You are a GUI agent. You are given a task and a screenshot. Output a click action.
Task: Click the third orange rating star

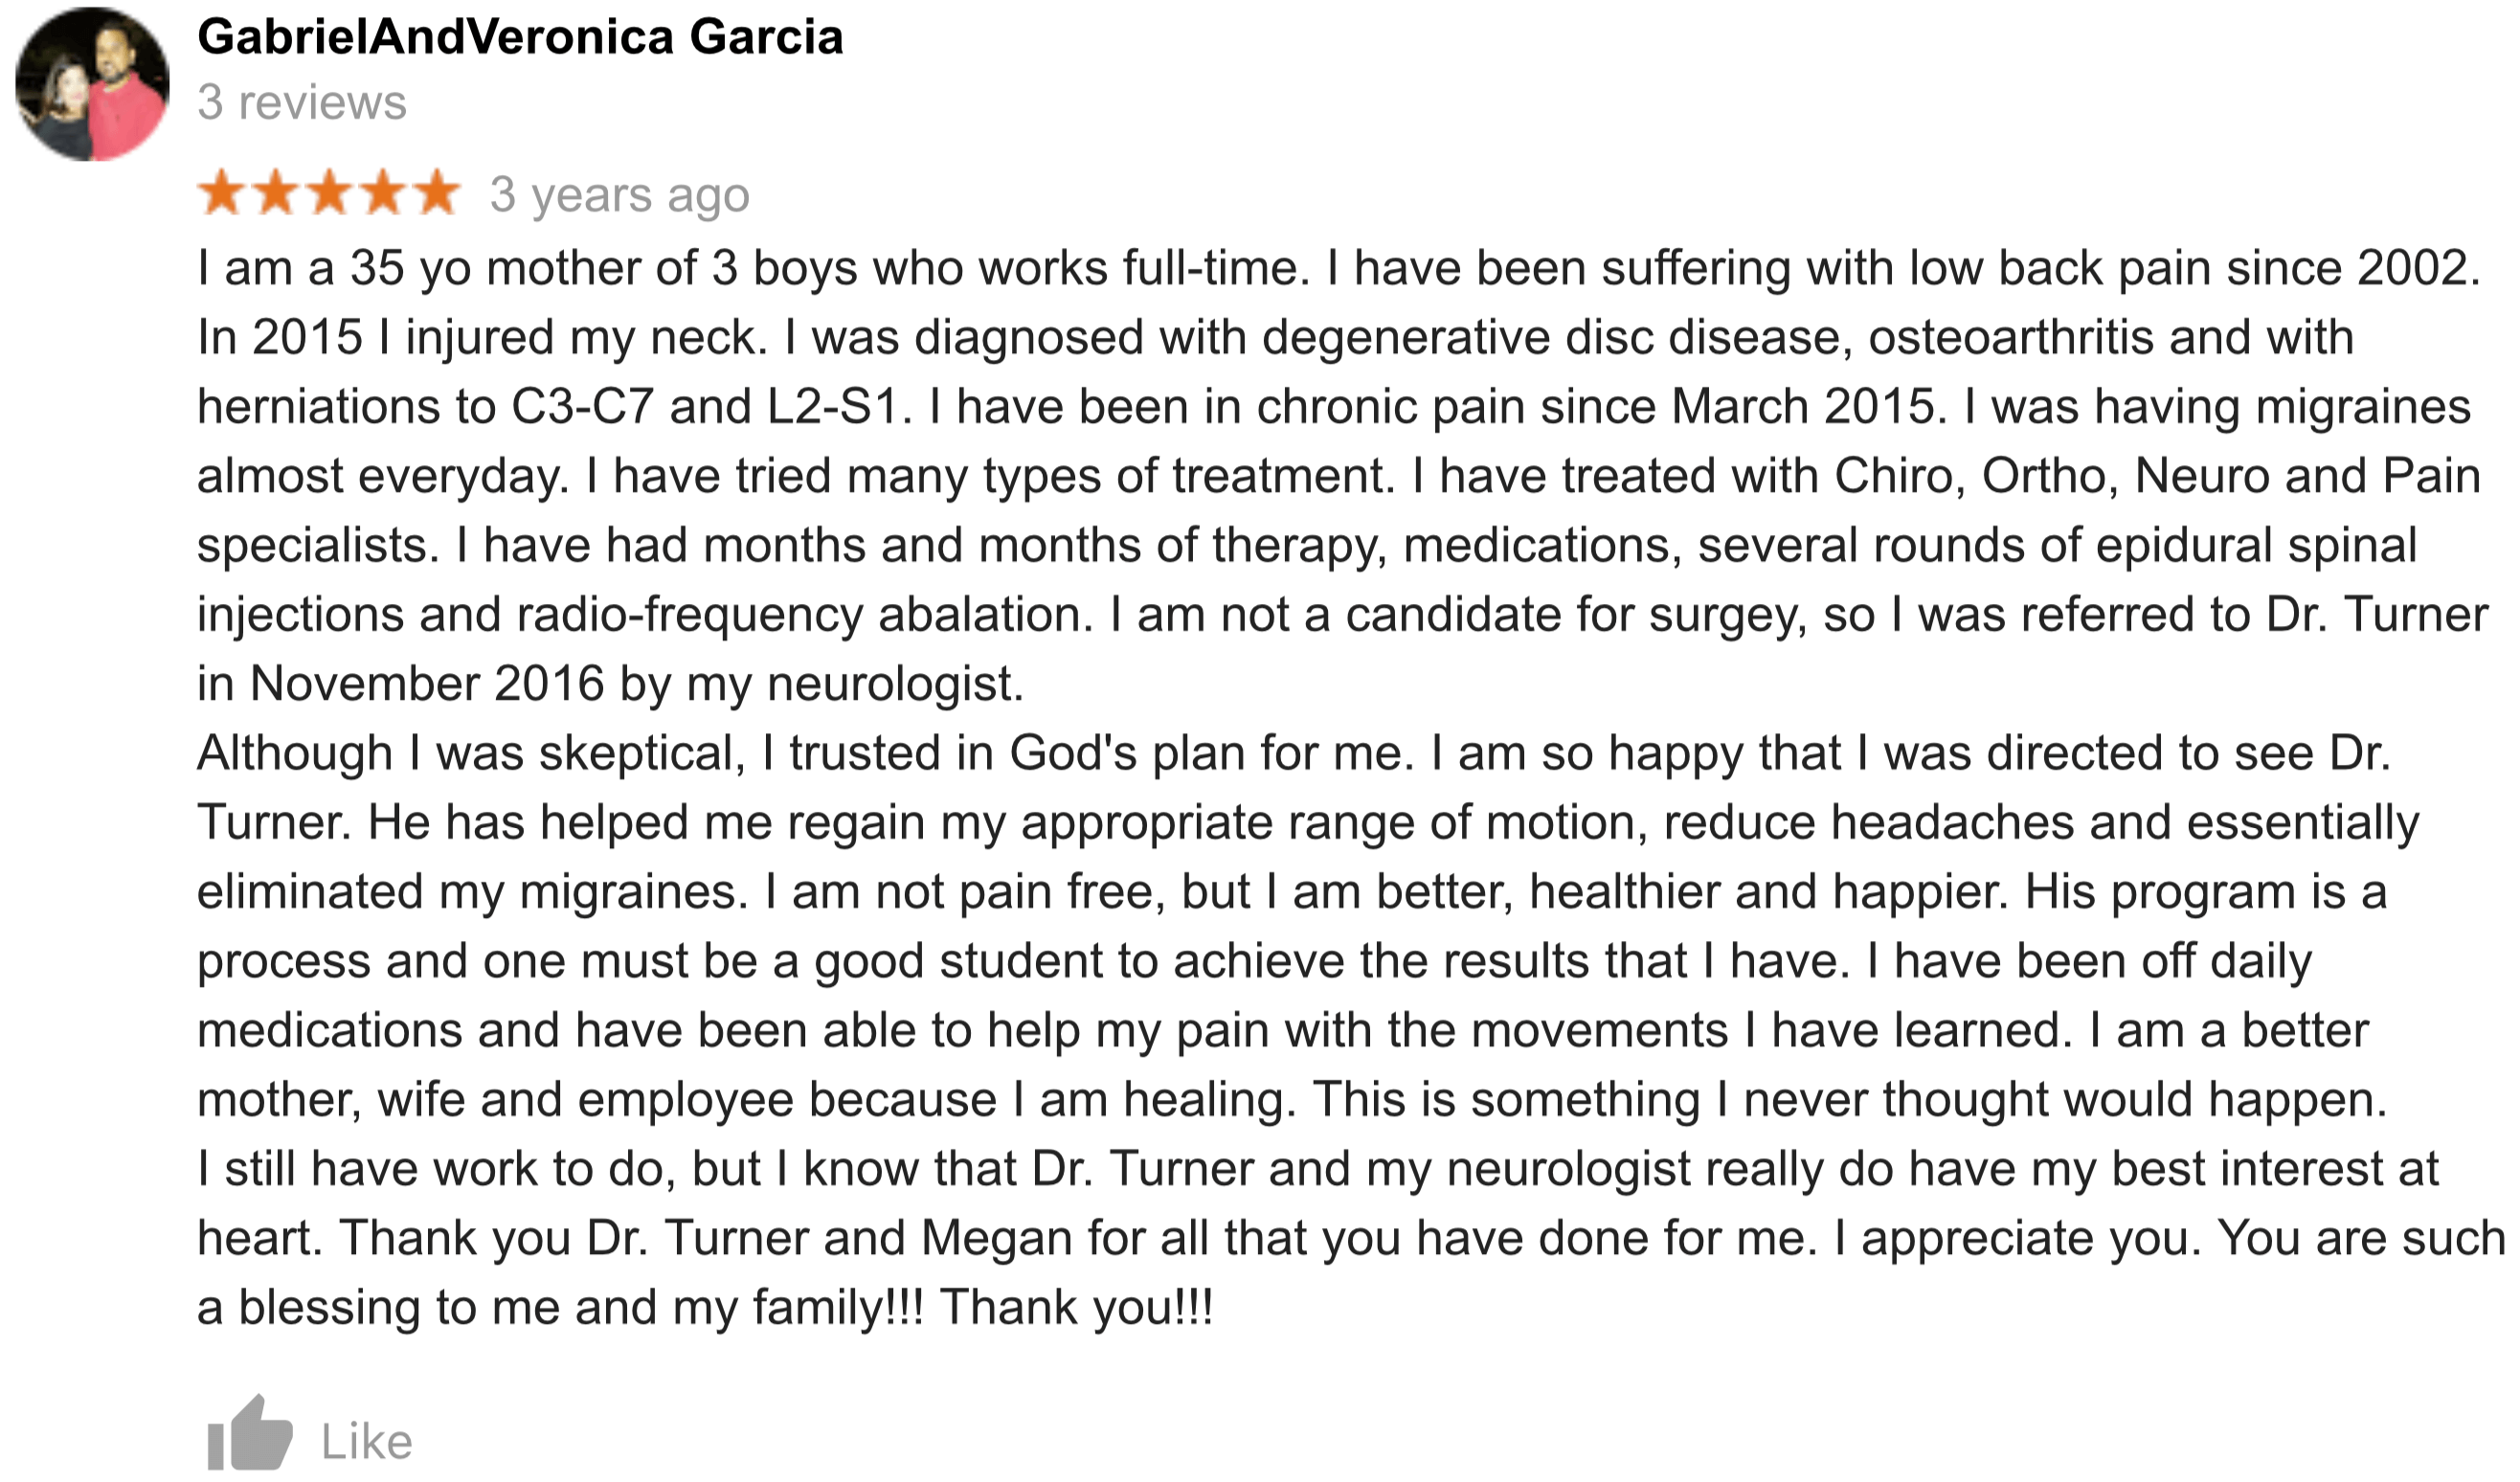click(x=330, y=193)
